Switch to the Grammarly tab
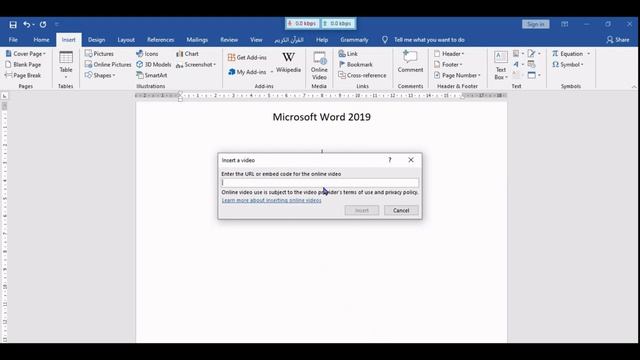 coord(354,40)
